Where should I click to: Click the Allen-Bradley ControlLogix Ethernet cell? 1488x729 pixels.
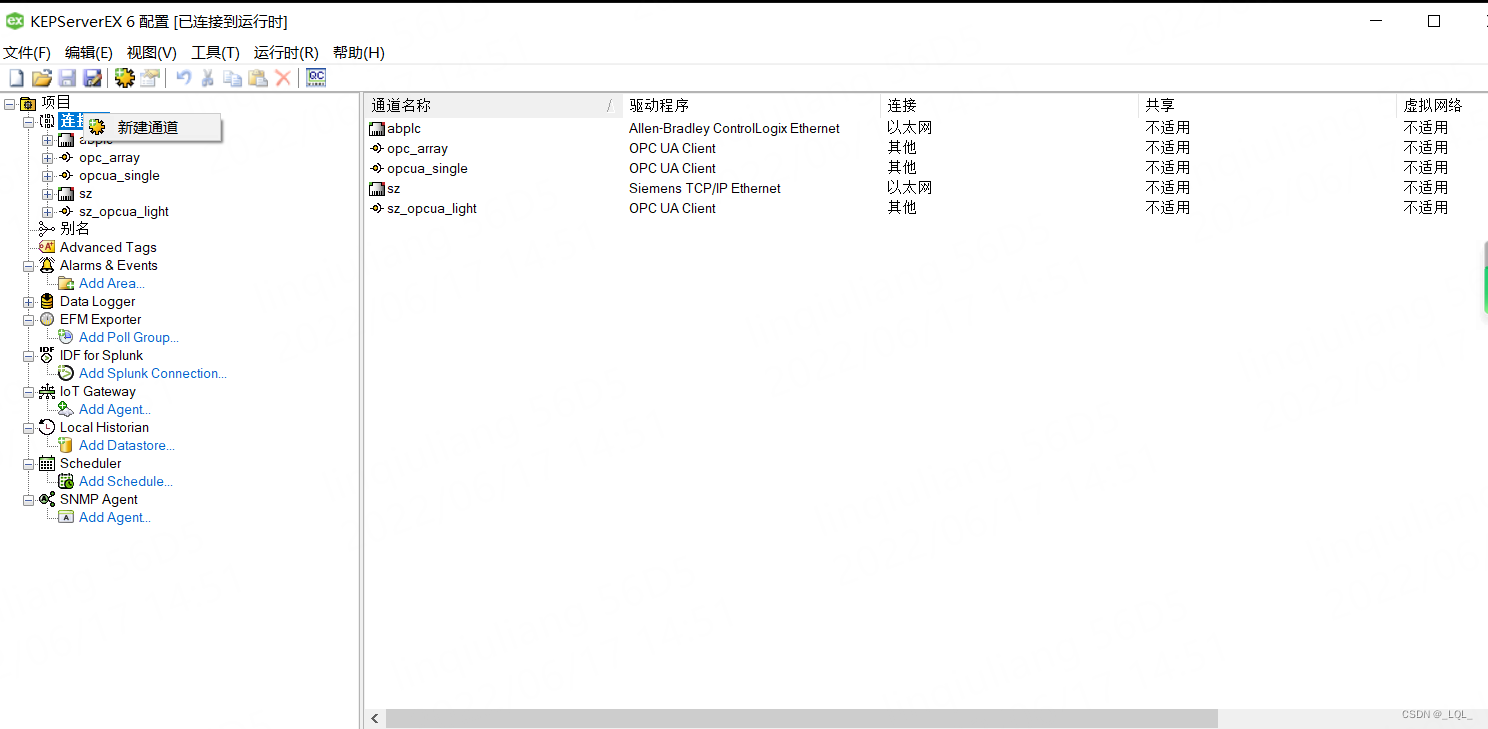734,128
